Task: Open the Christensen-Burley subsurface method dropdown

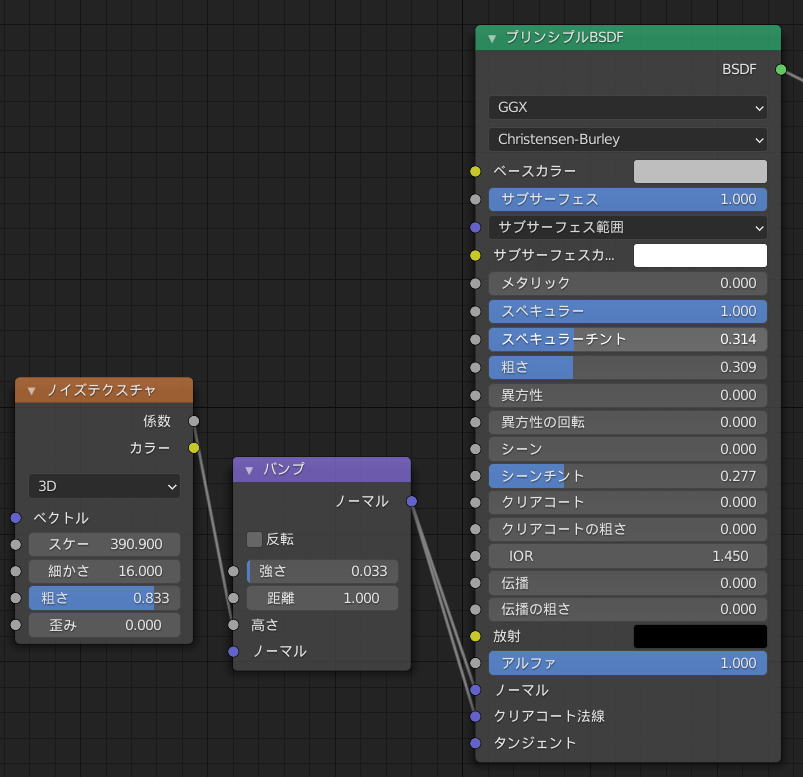Action: tap(628, 139)
